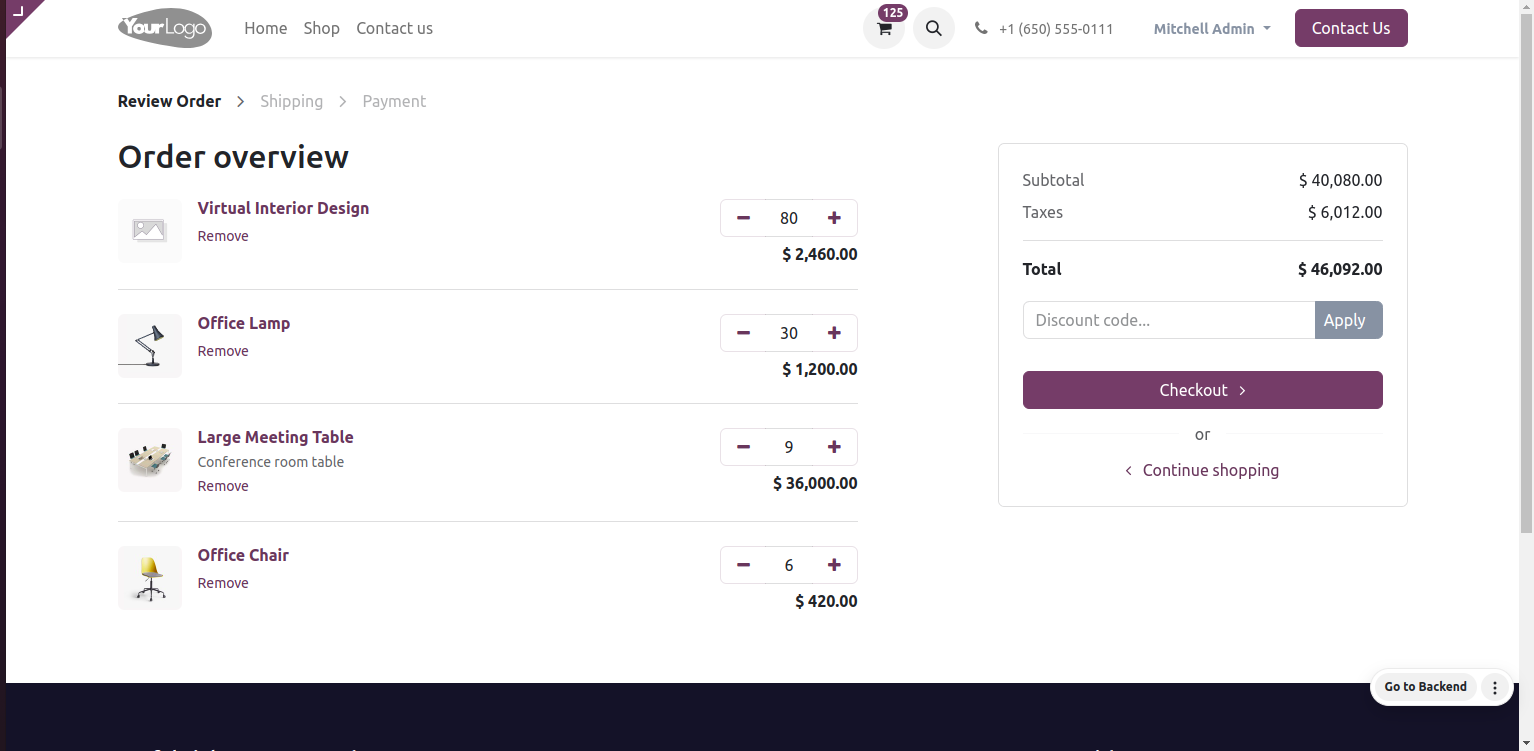Click the Checkout button

click(x=1202, y=390)
